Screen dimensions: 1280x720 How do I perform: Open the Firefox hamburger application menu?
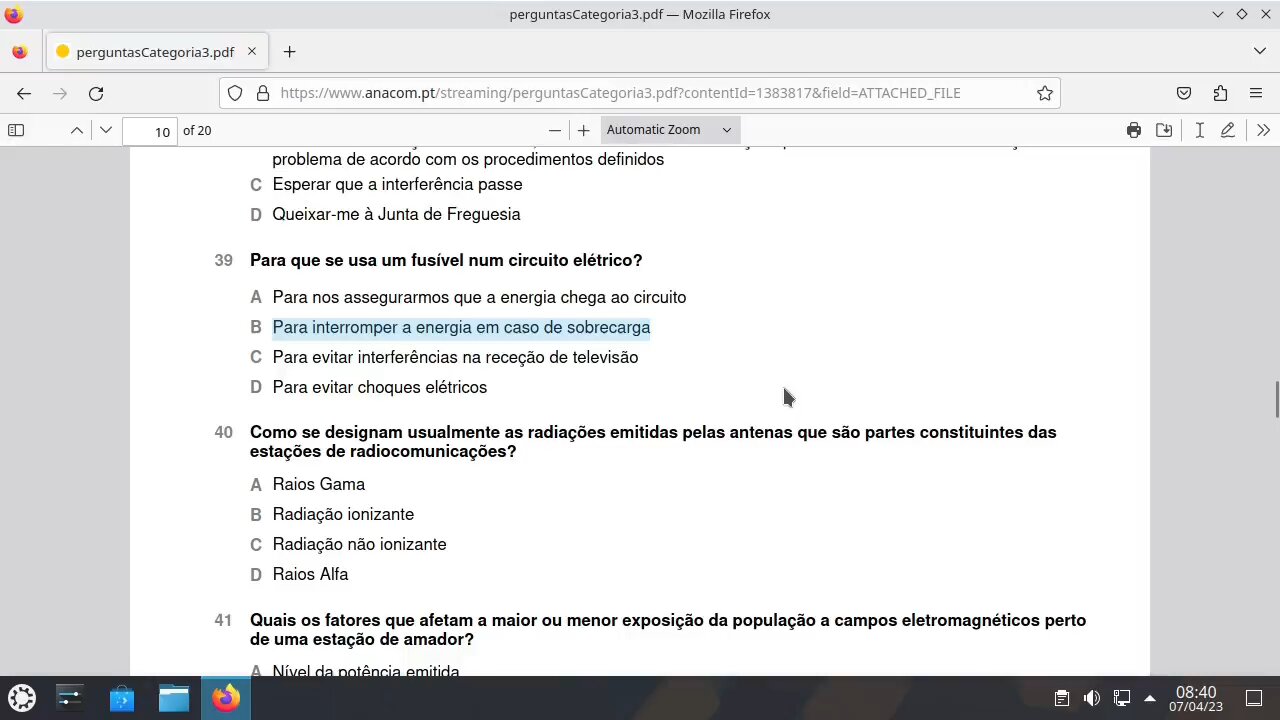click(1256, 93)
